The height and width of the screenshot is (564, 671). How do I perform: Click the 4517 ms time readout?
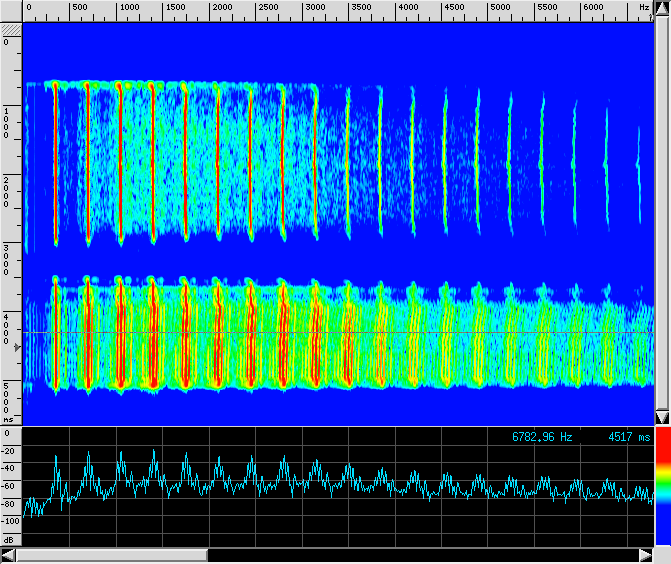click(628, 437)
